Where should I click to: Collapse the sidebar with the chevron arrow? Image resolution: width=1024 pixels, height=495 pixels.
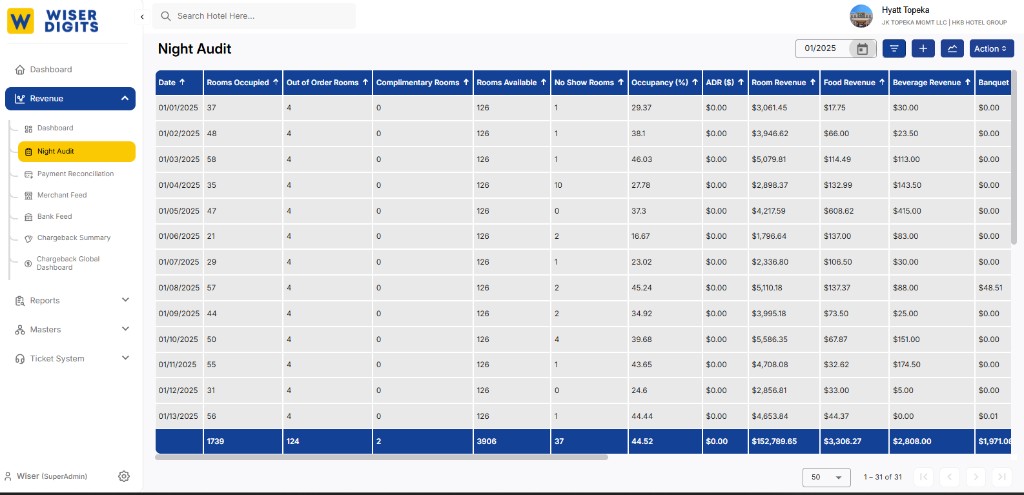coord(142,17)
